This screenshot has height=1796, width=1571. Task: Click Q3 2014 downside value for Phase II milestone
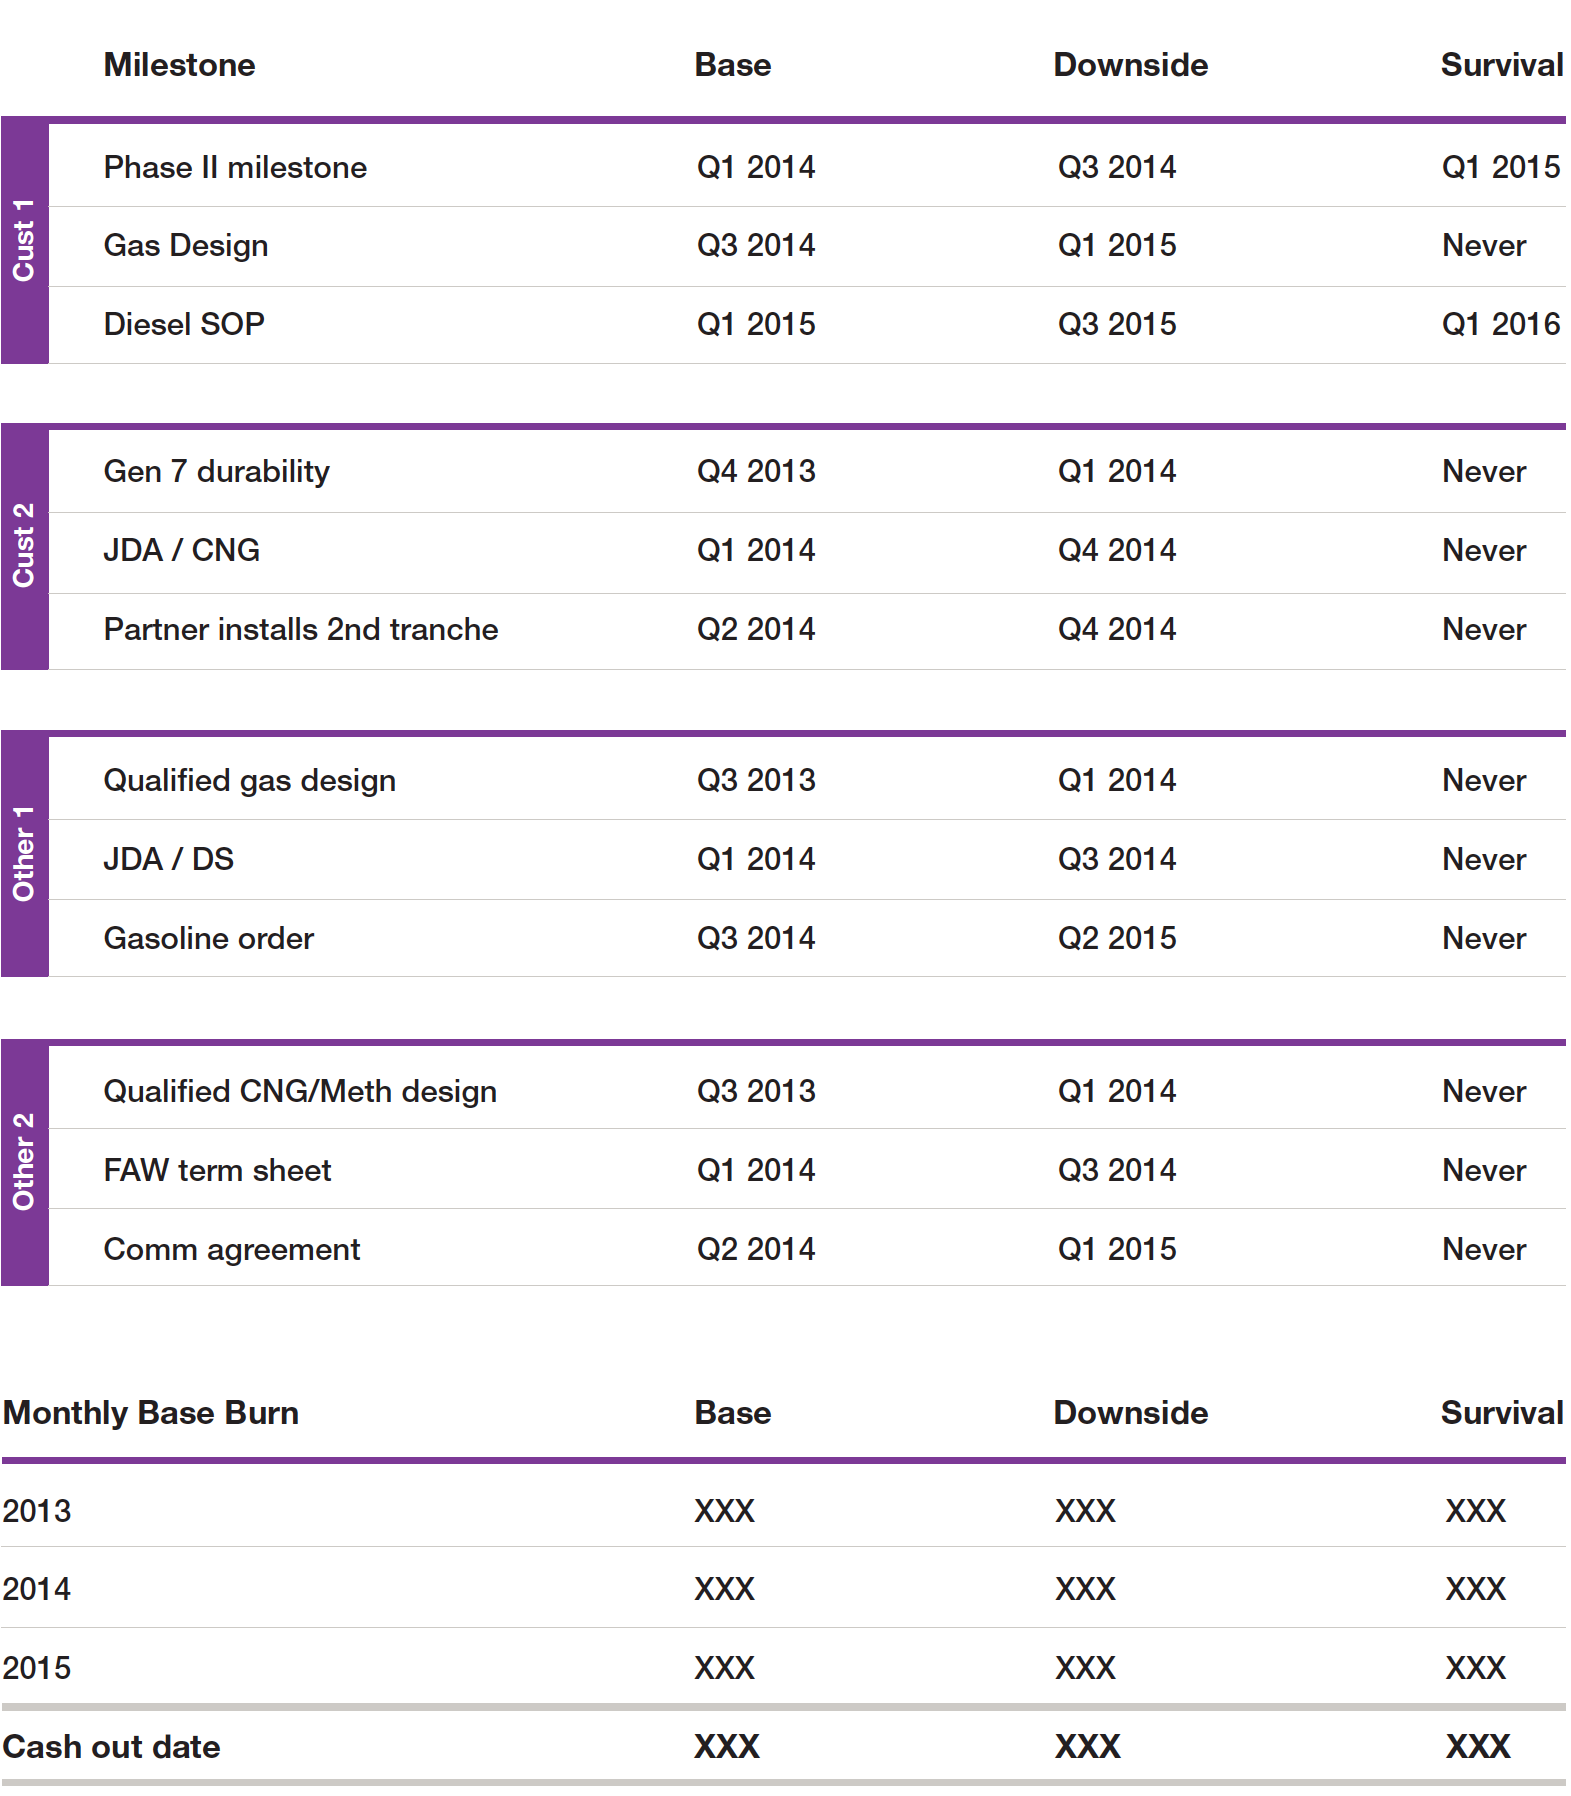point(1117,167)
